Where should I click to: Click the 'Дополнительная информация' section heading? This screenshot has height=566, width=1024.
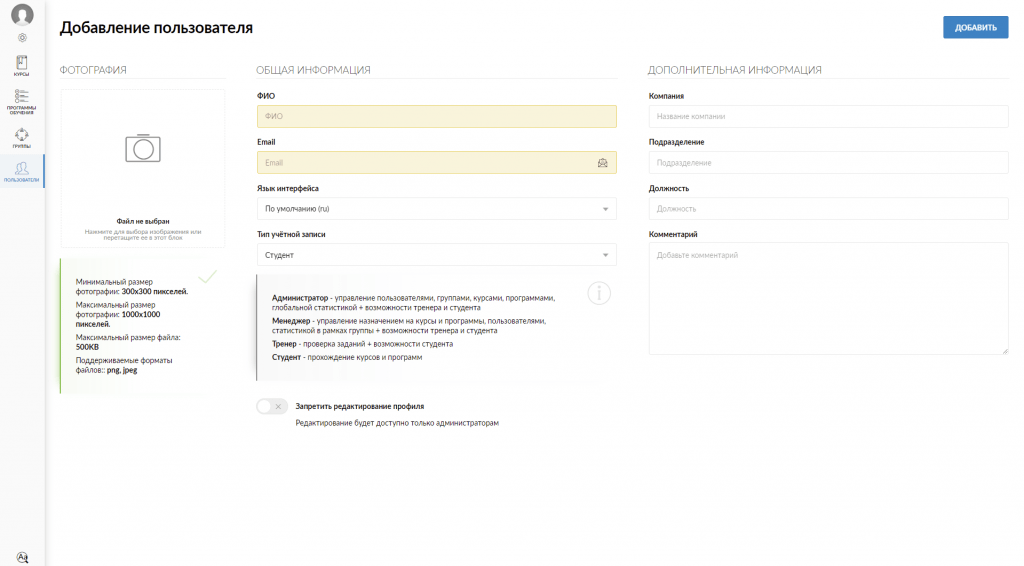click(735, 70)
